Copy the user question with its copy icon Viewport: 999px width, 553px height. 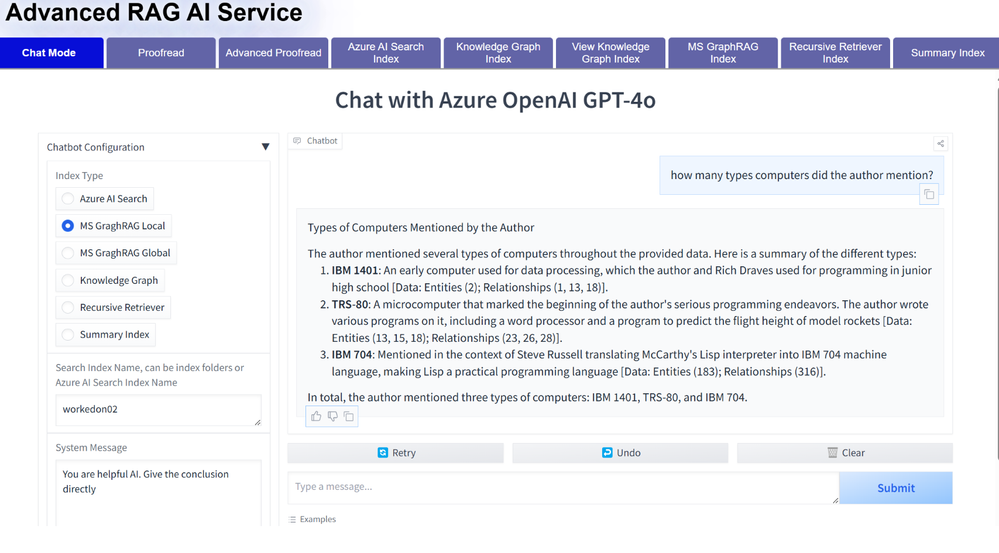(x=929, y=194)
